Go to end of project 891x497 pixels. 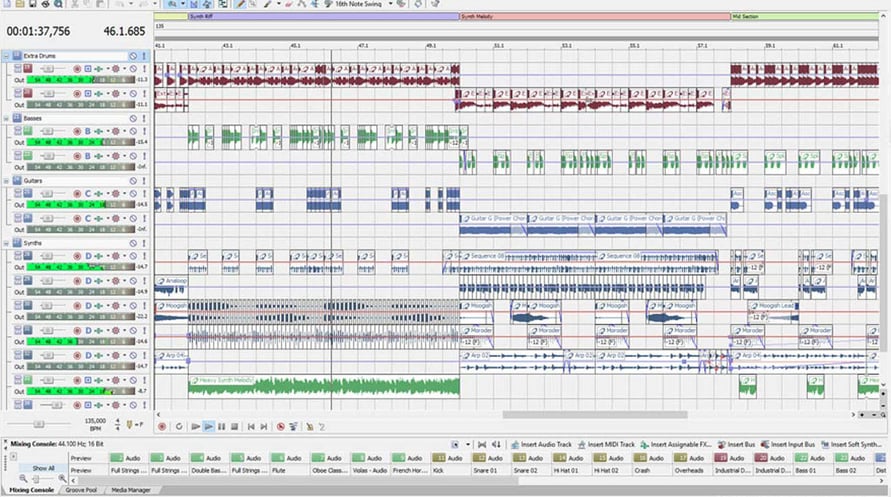tap(264, 427)
